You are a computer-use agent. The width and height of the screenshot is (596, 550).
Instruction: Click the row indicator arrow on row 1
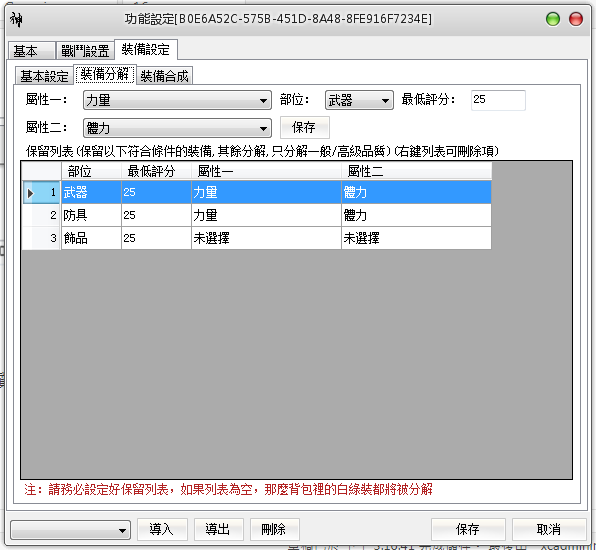pyautogui.click(x=30, y=193)
